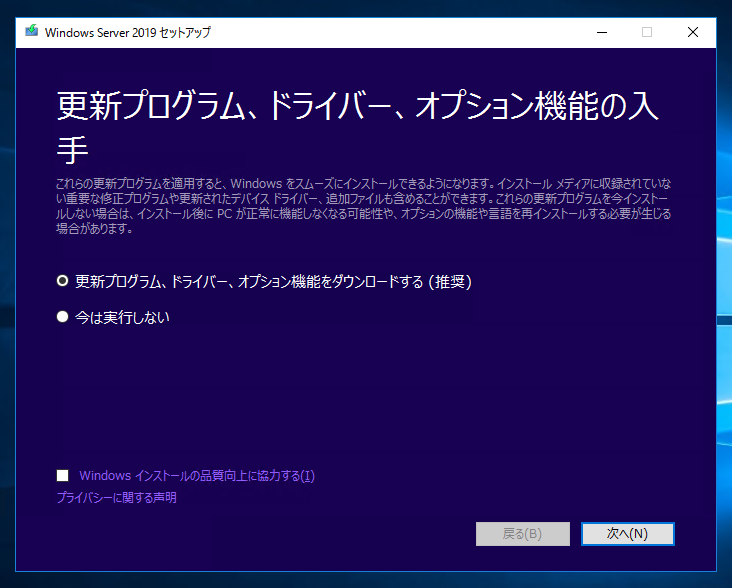This screenshot has width=732, height=588.
Task: Select the 今は実行しない radio button
Action: pyautogui.click(x=62, y=317)
